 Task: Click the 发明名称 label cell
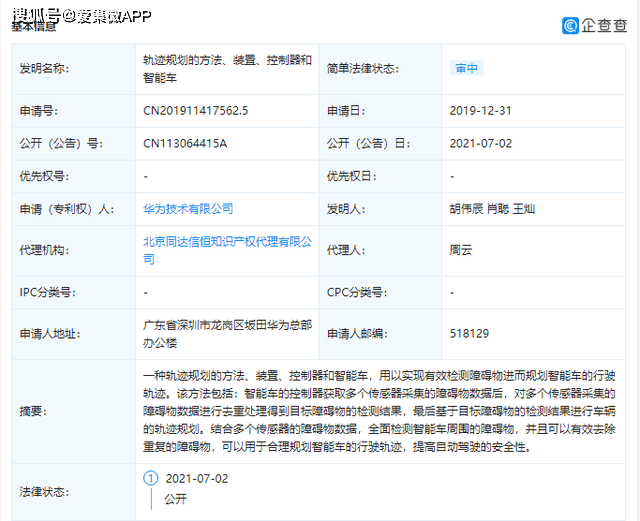[x=73, y=69]
